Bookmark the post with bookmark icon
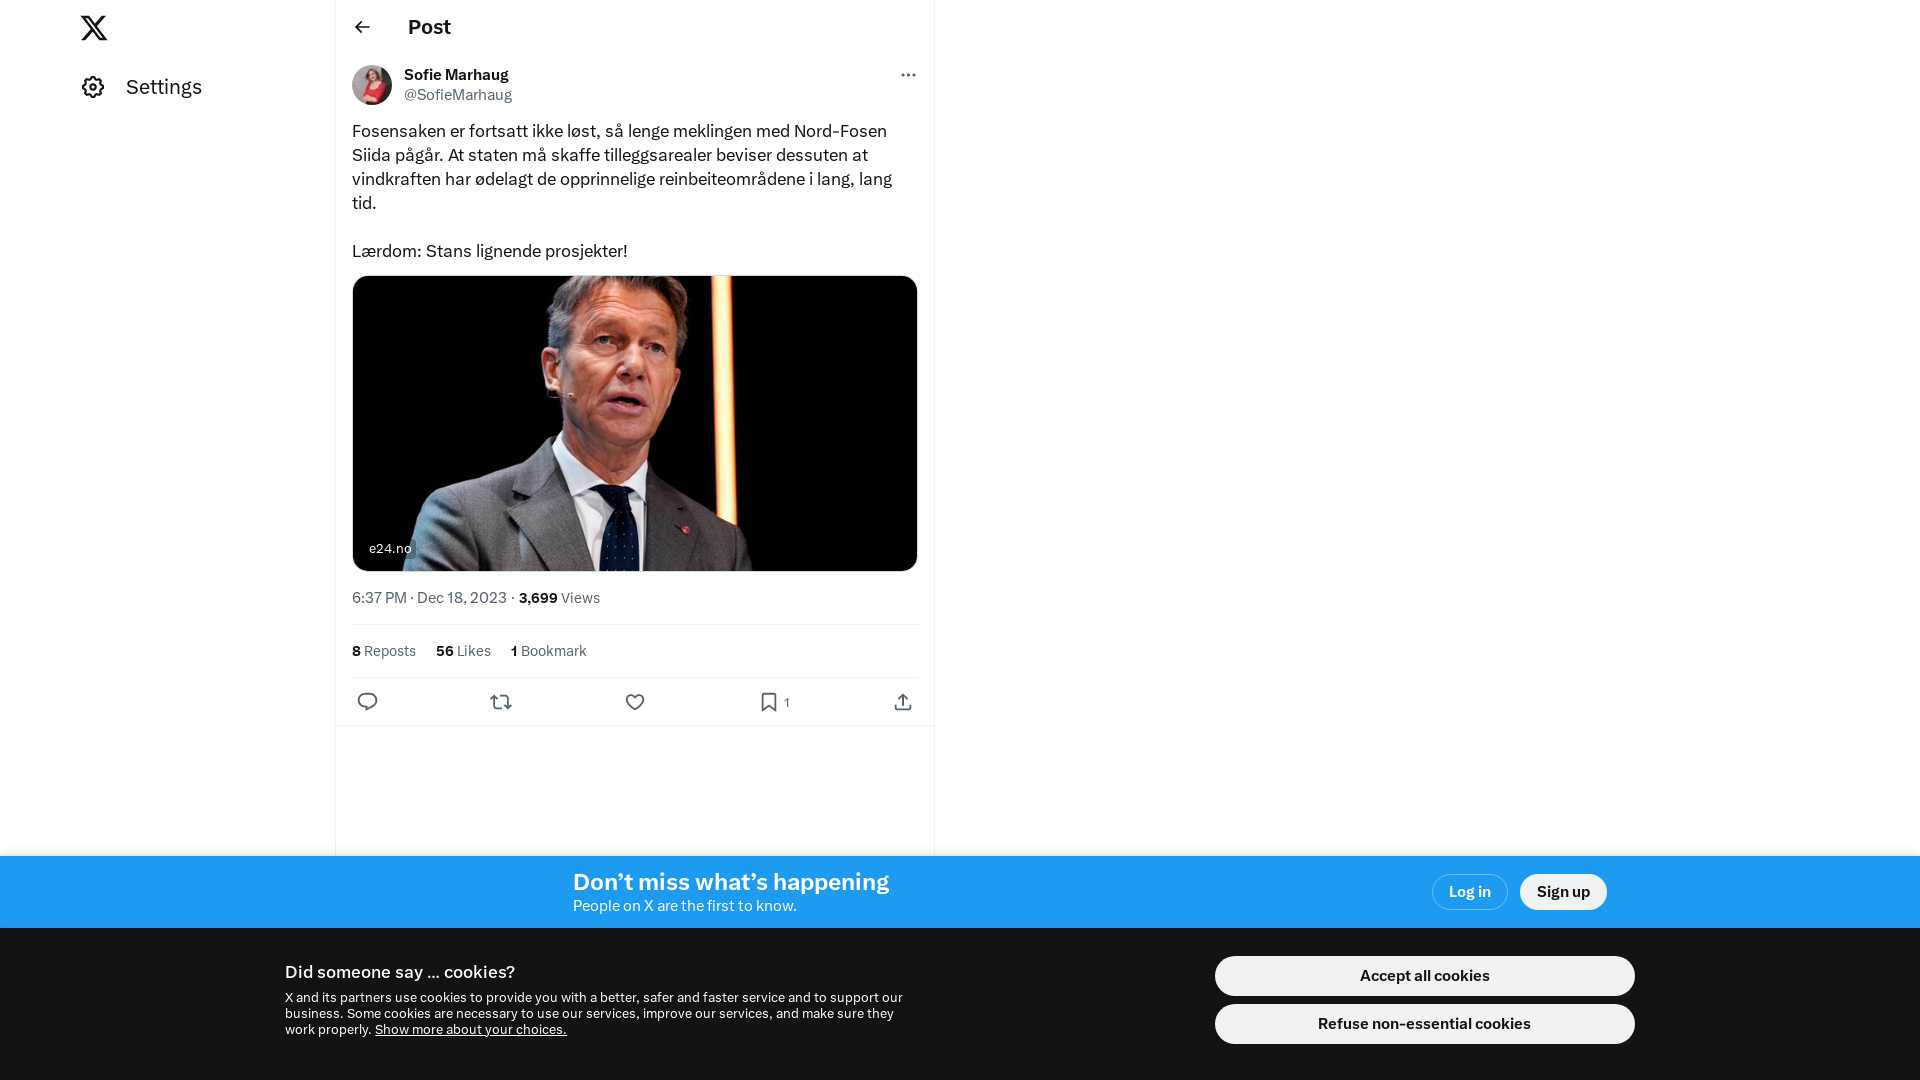Screen dimensions: 1920x1080 (768, 702)
